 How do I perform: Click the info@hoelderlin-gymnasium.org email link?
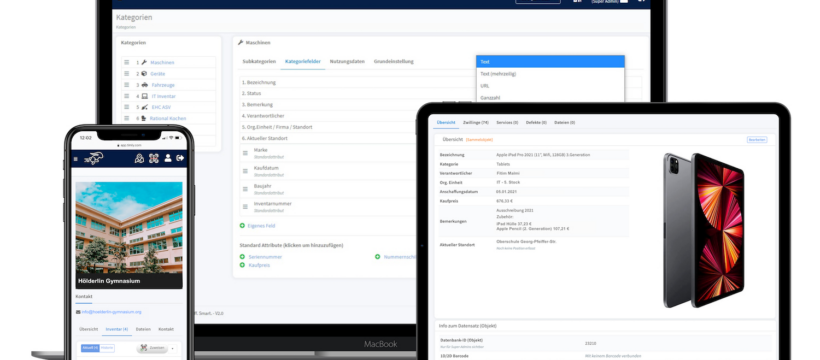(111, 312)
